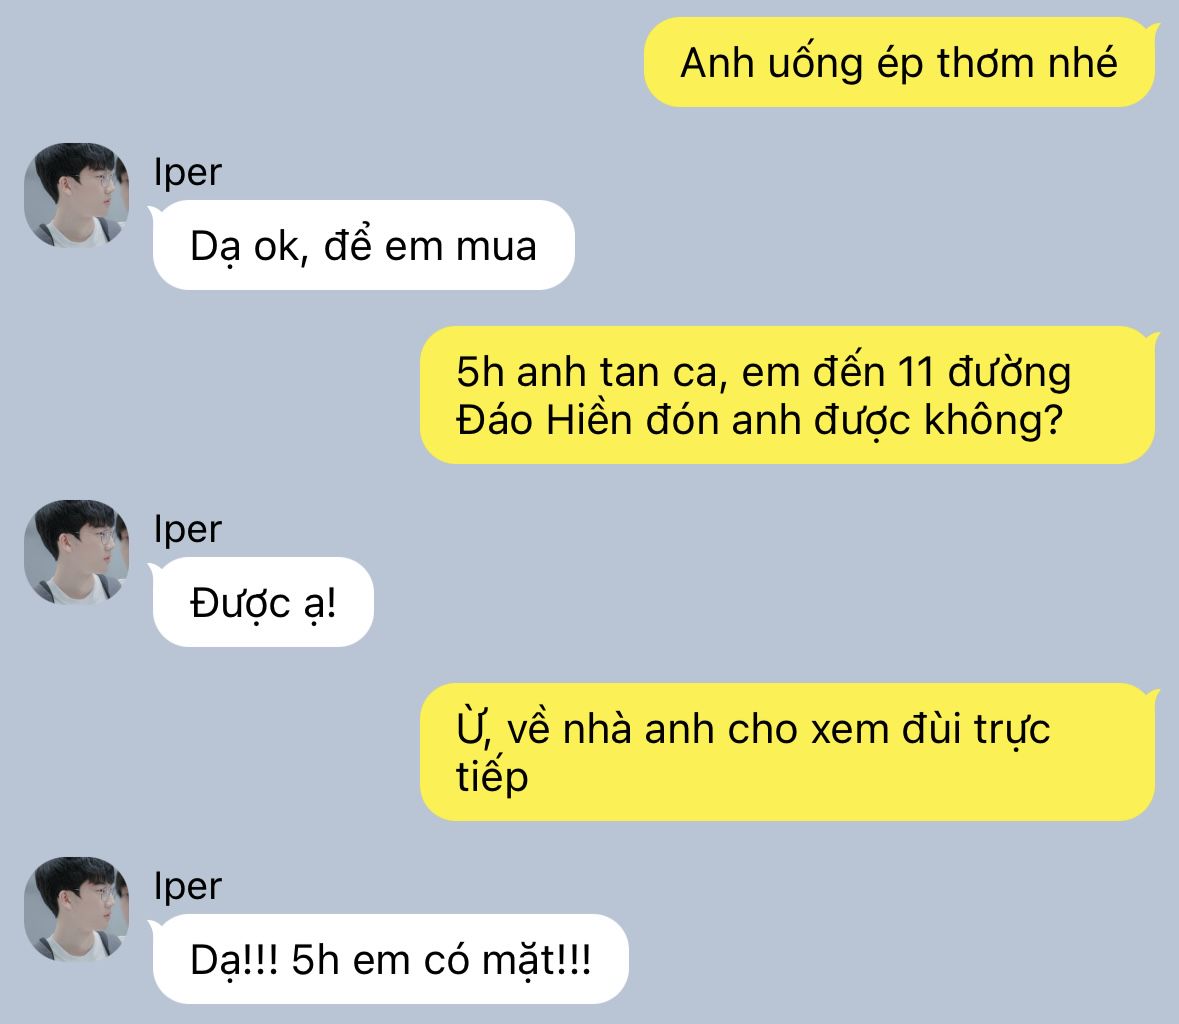Tap Iper's profile photo next to "Được ạ!"

76,553
